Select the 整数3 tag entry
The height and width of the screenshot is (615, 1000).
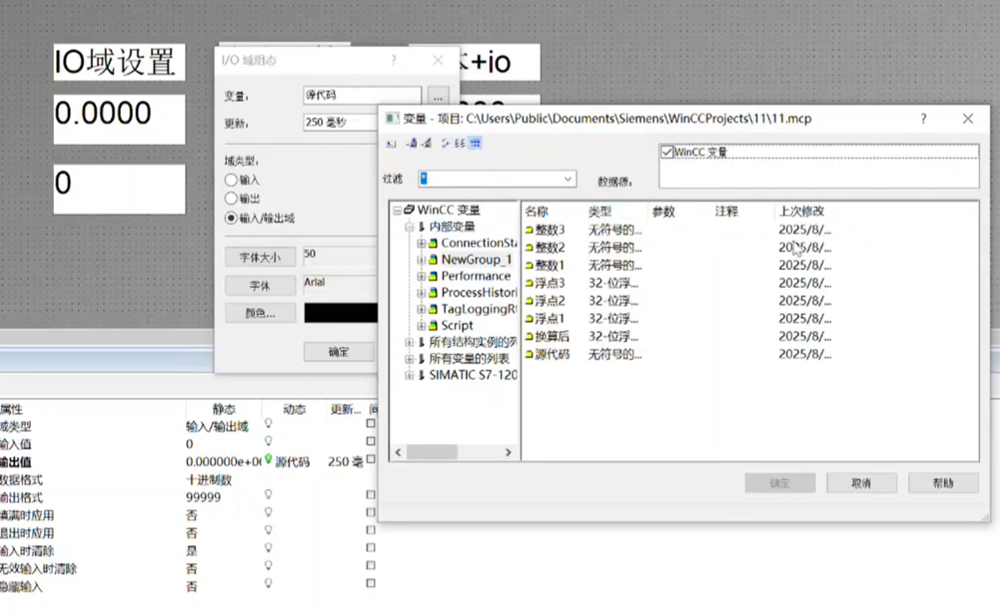point(550,230)
